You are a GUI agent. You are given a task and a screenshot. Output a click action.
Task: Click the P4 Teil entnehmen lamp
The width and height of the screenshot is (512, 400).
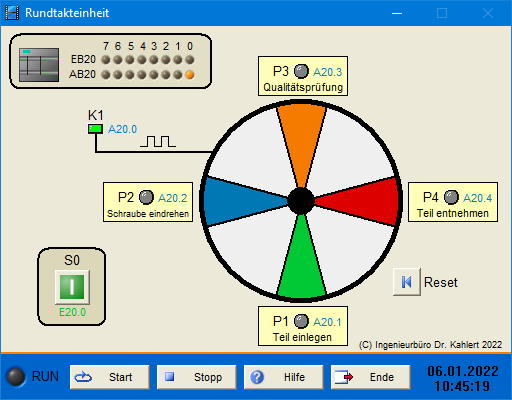pos(451,197)
